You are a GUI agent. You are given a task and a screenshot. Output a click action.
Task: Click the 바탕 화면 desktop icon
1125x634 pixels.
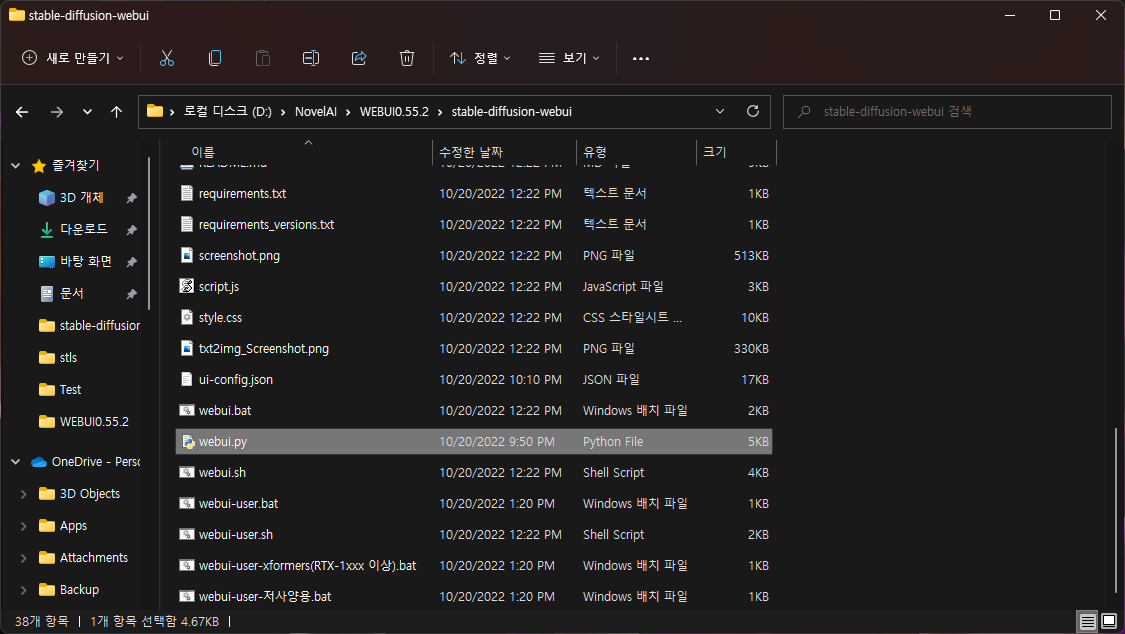coord(47,262)
